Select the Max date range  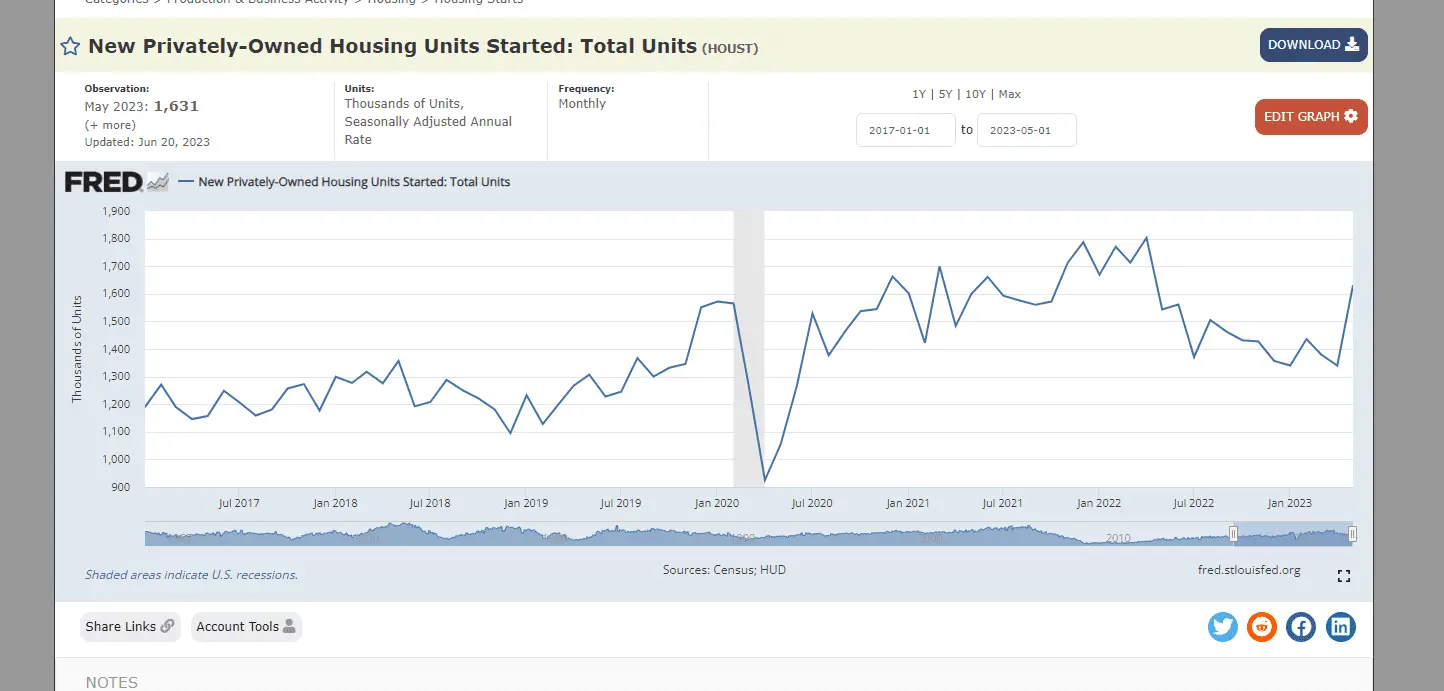tap(1009, 94)
